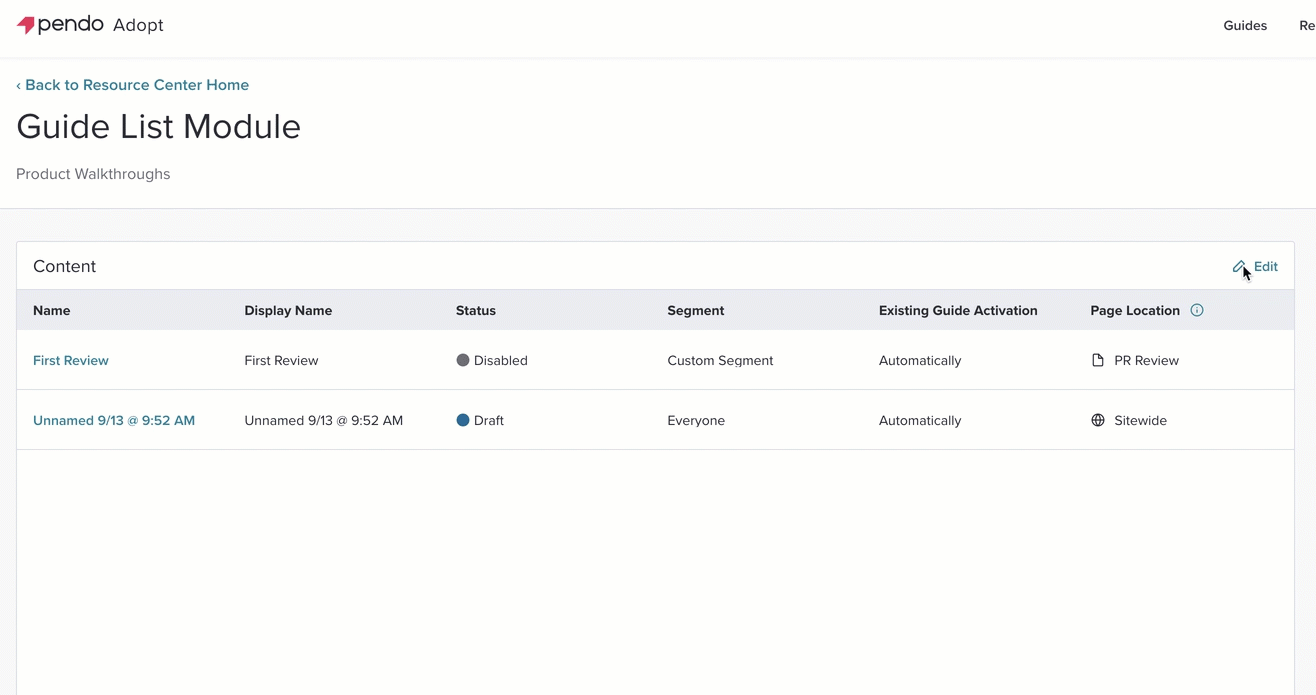This screenshot has width=1316, height=695.
Task: Click the Name column header
Action: [52, 310]
